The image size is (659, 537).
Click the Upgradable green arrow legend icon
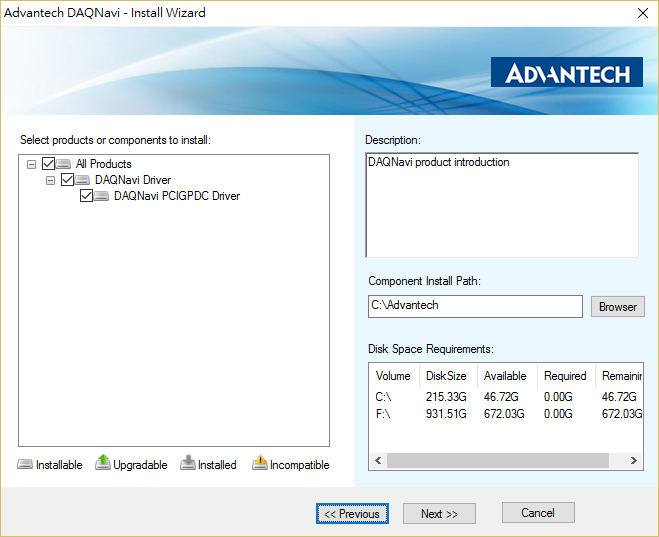[x=103, y=462]
